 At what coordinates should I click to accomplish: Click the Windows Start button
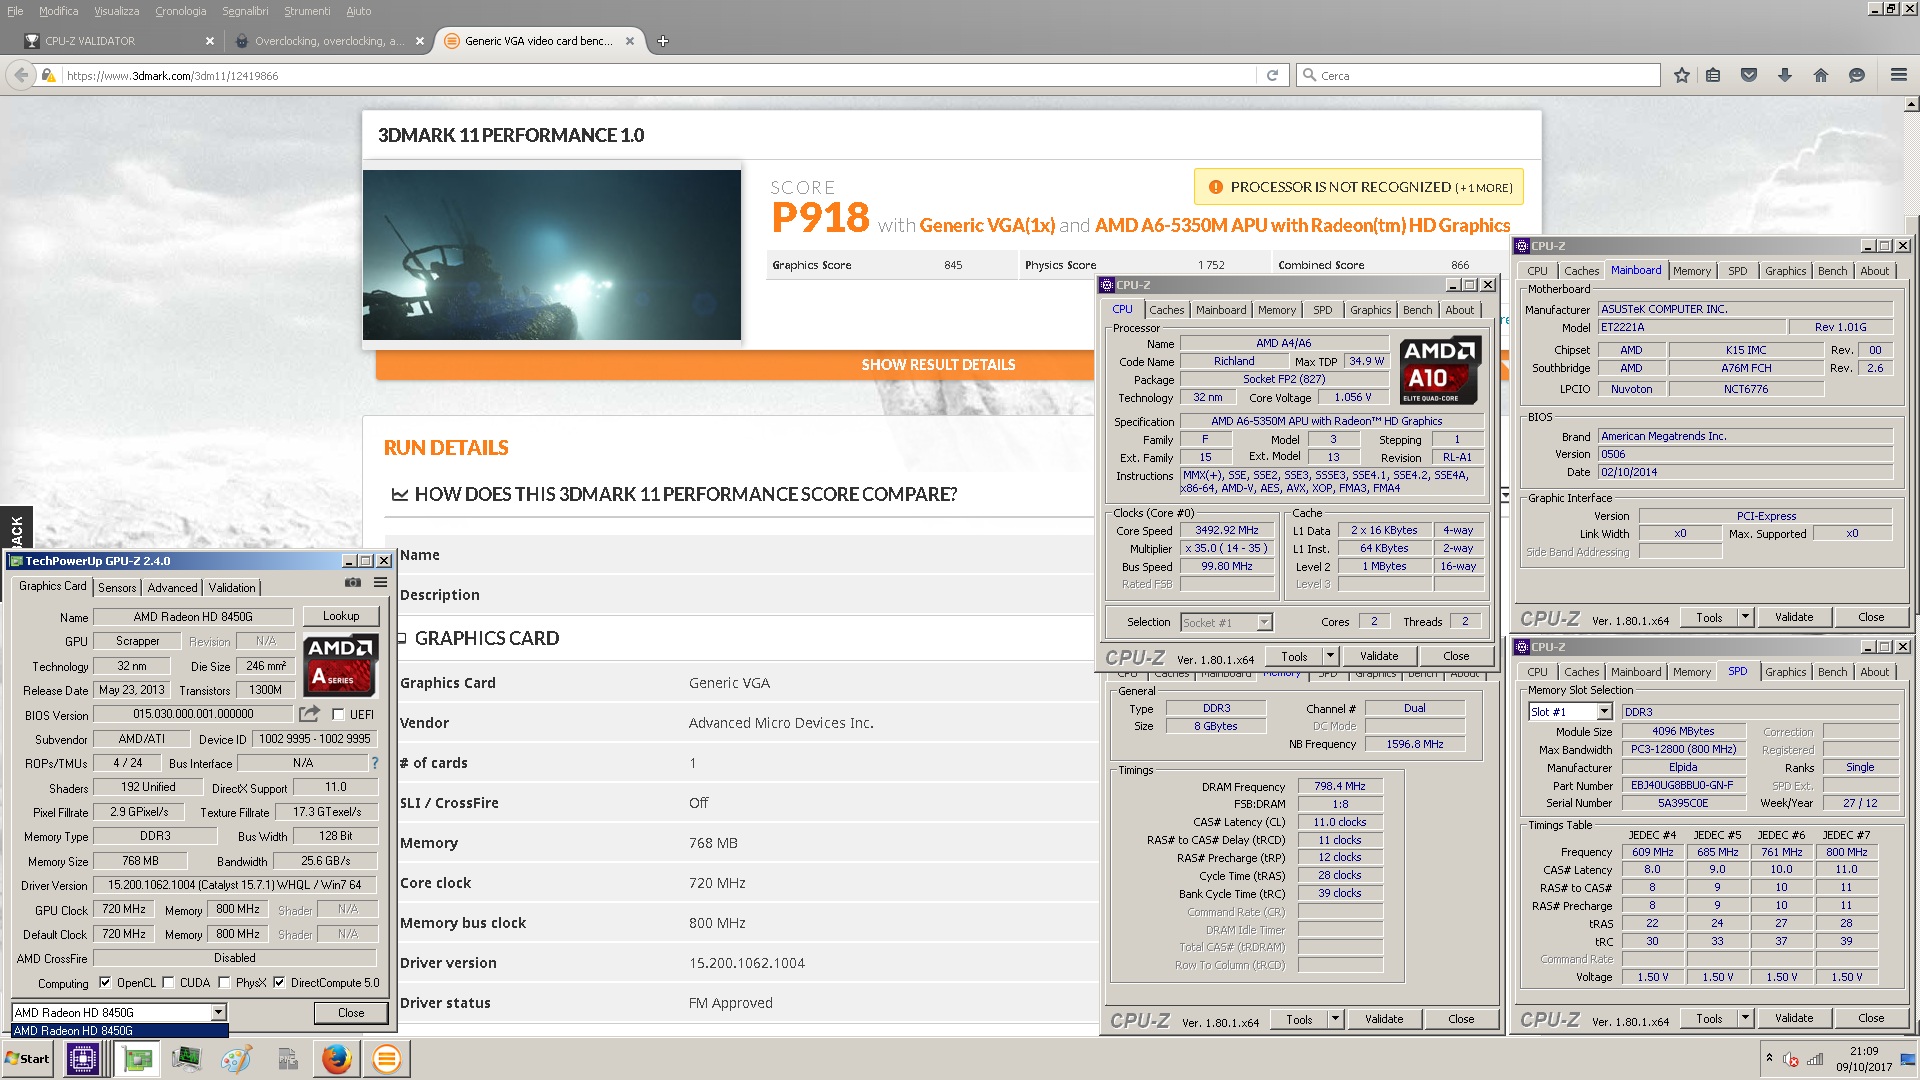[x=28, y=1059]
